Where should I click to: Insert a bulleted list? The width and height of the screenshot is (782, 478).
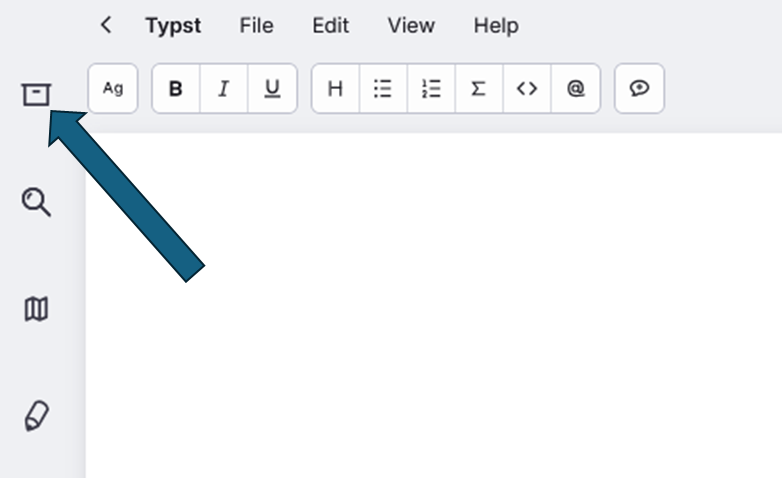[383, 89]
